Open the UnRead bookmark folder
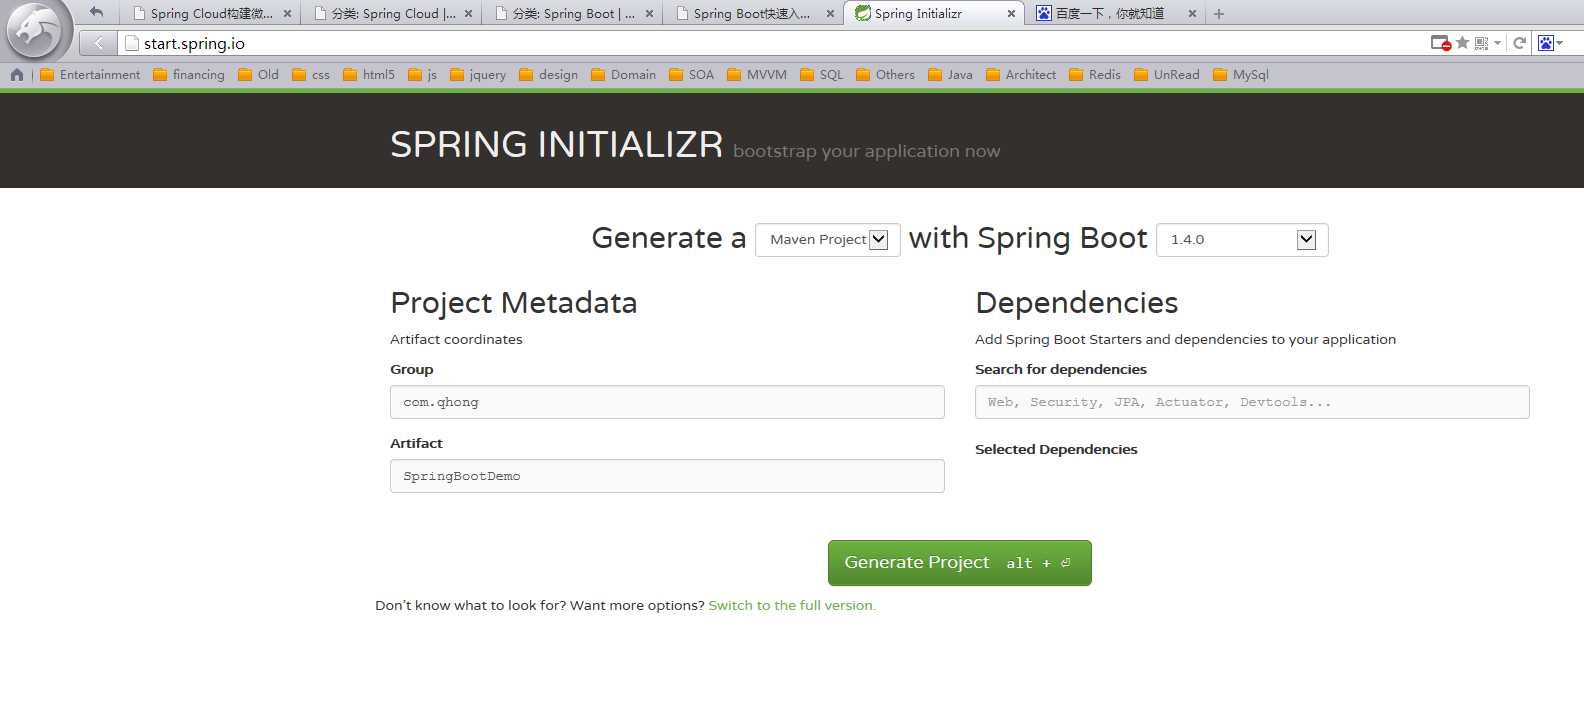The height and width of the screenshot is (721, 1584). pyautogui.click(x=1166, y=74)
